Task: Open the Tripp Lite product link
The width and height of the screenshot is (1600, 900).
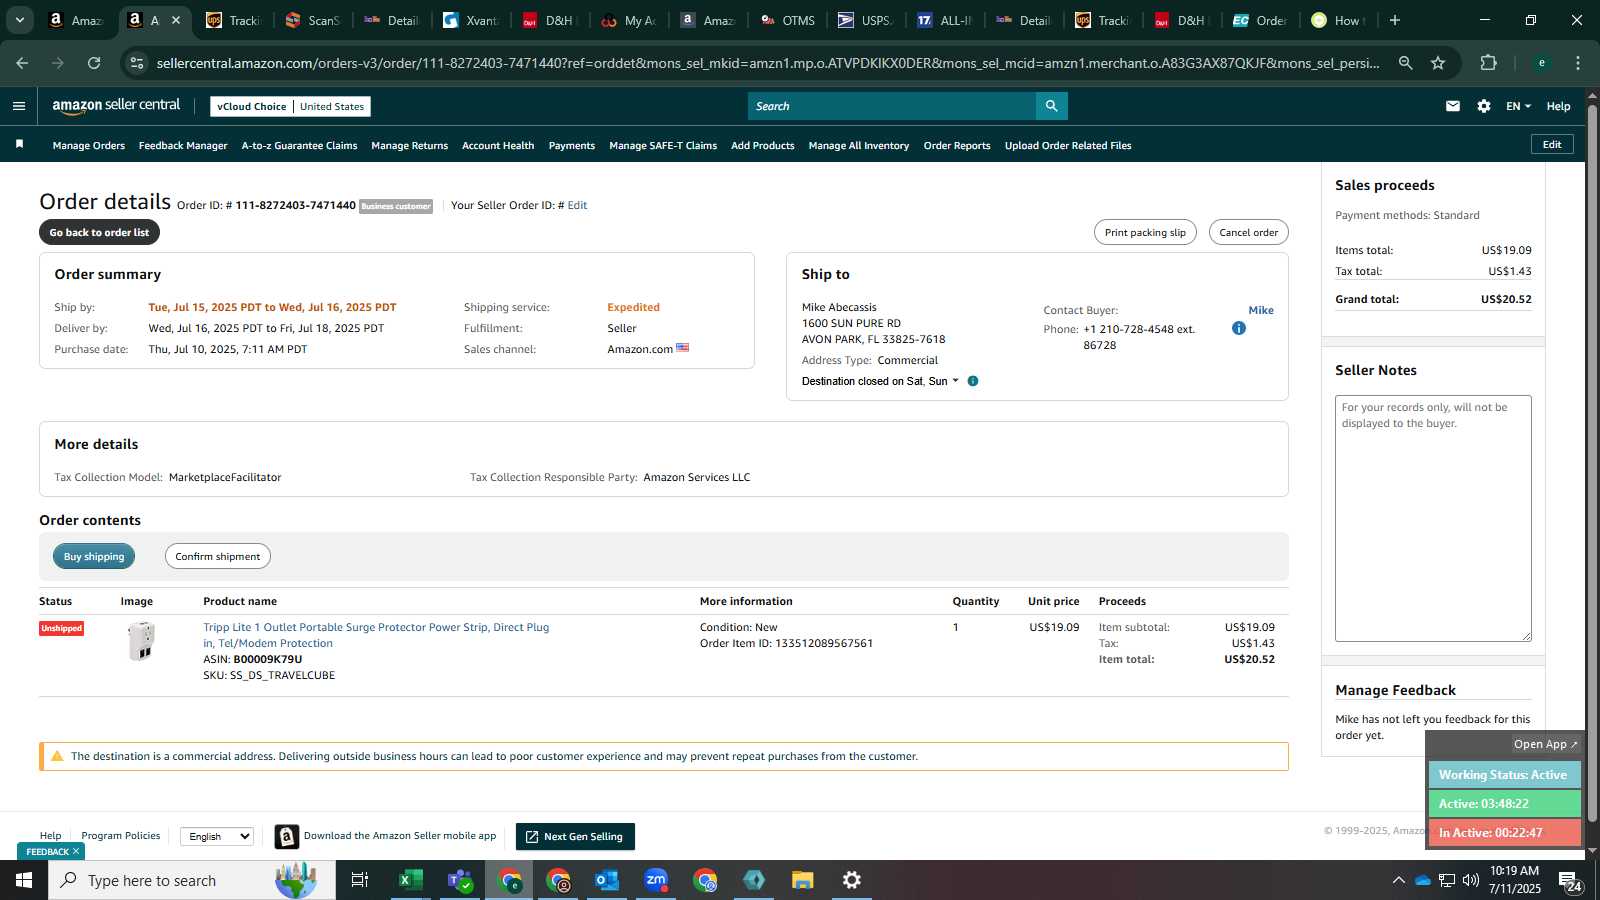Action: pos(376,635)
